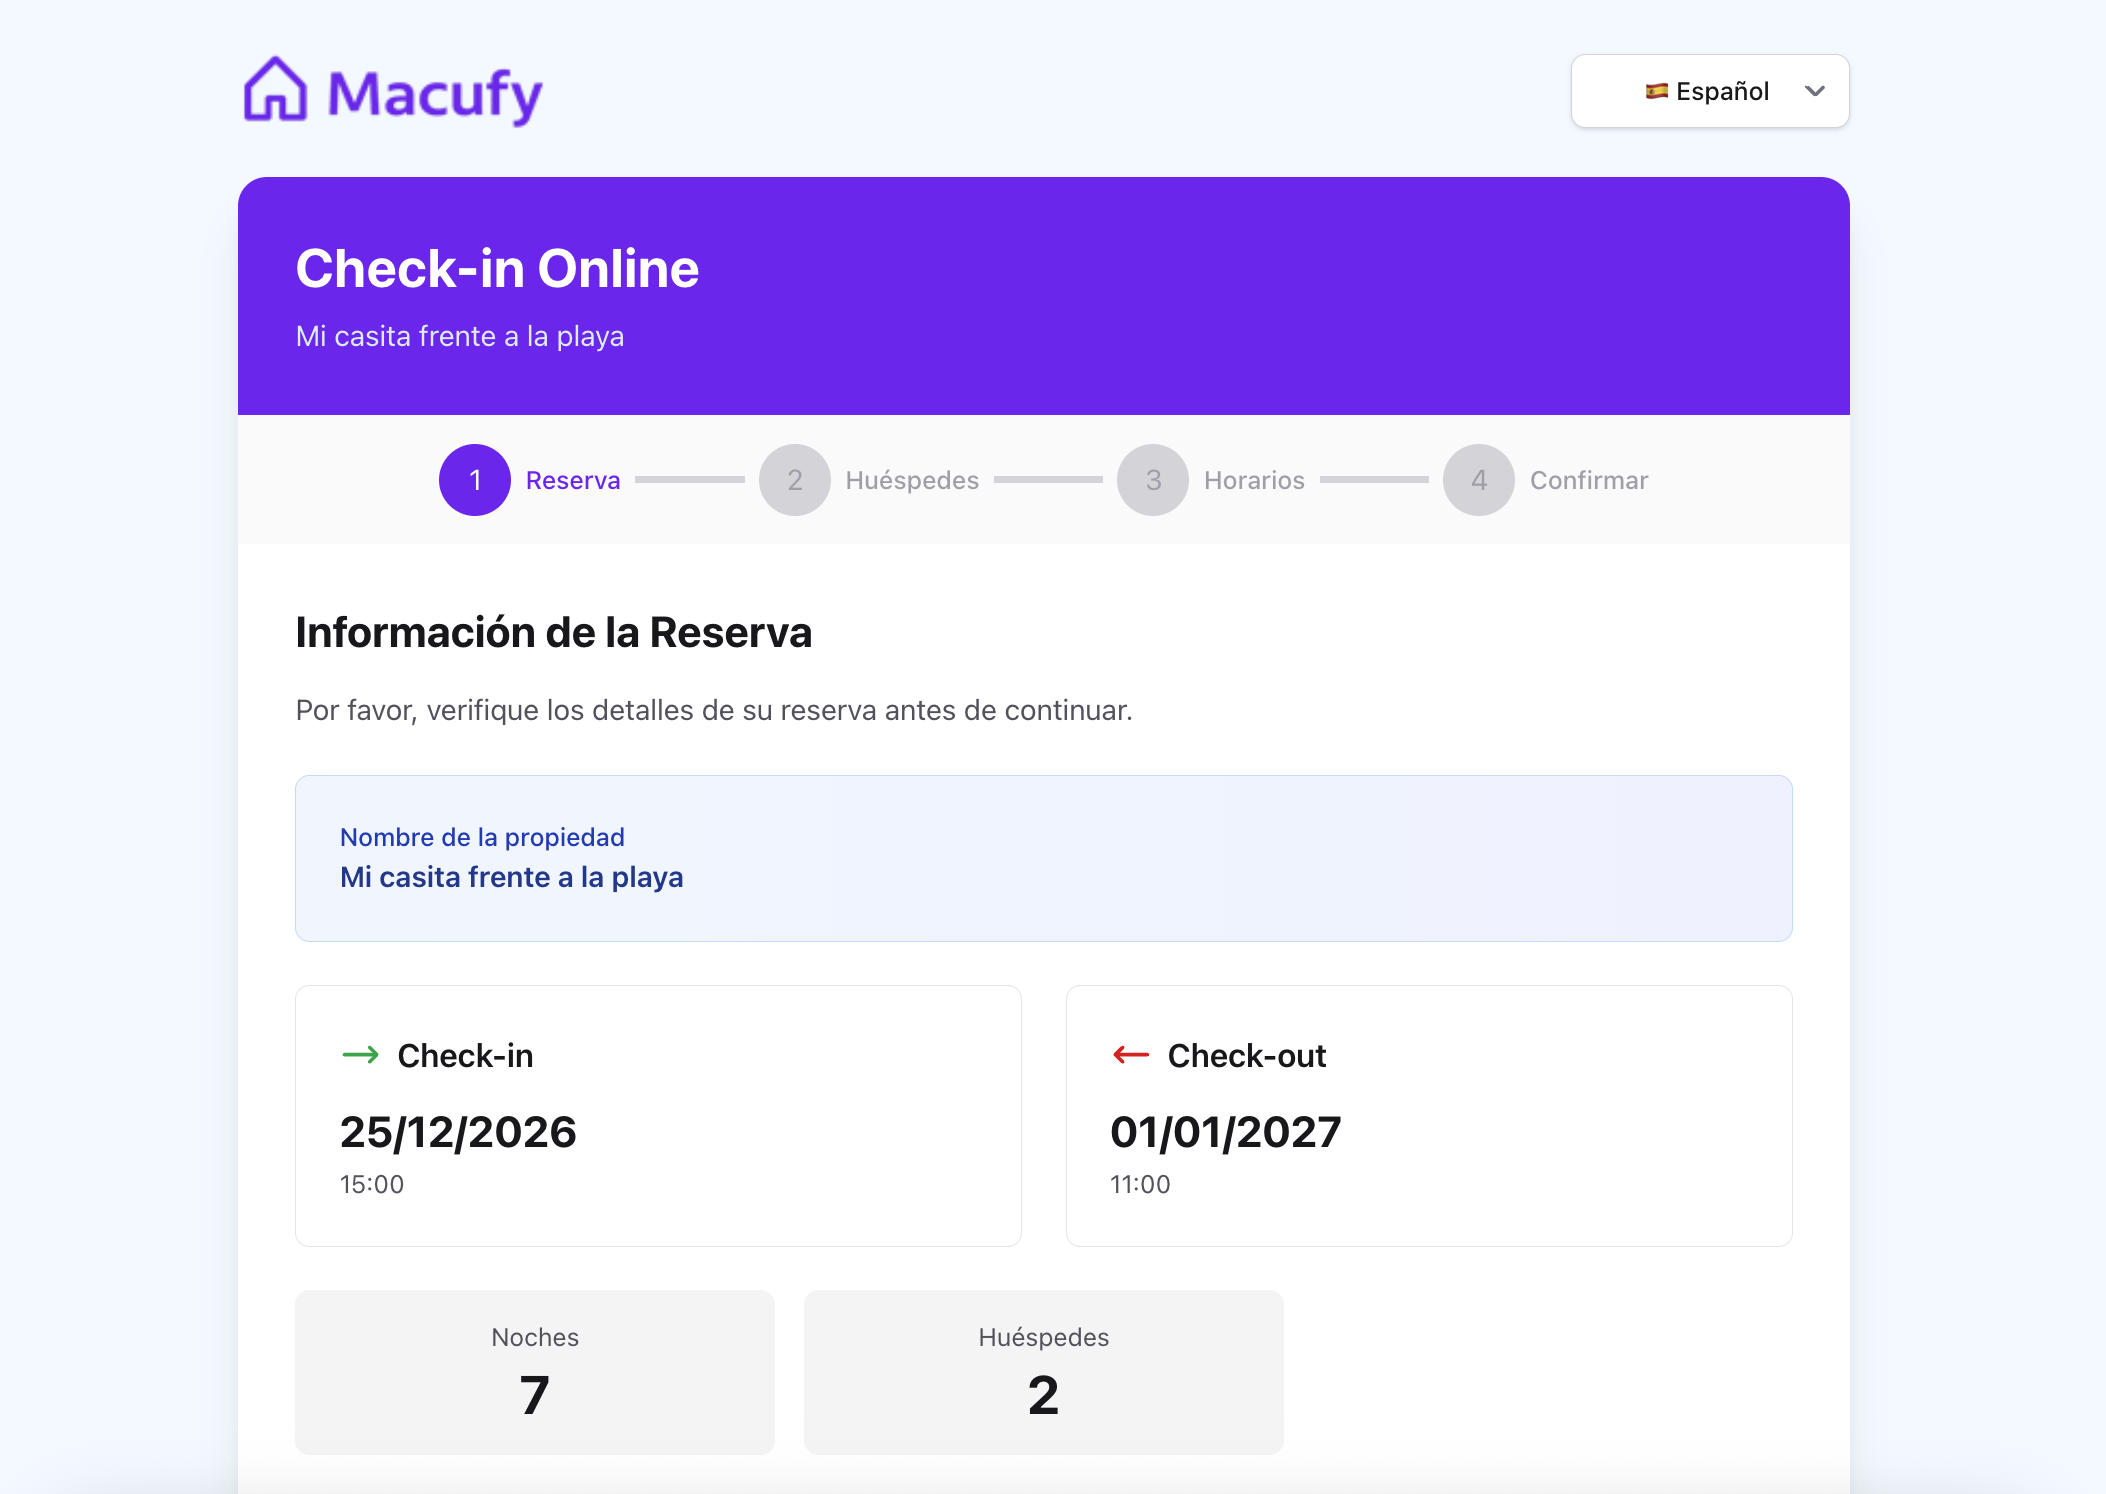Select step circle 2 for Huéspedes

(795, 480)
